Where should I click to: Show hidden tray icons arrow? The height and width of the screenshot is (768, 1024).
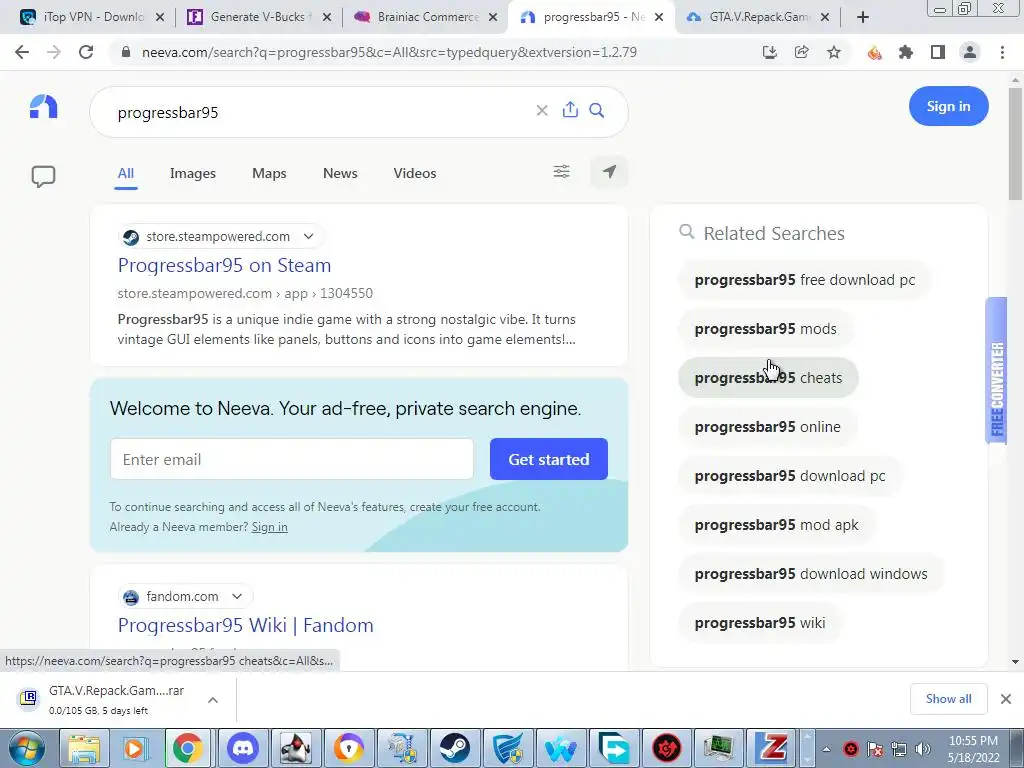[x=826, y=749]
